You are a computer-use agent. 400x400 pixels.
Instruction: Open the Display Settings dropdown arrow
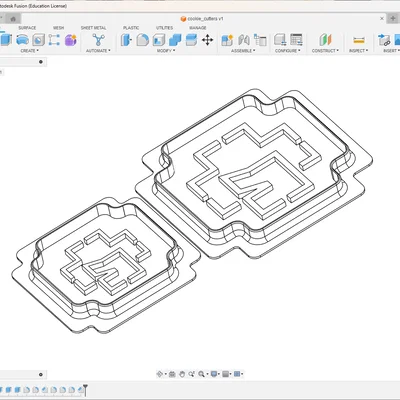219,374
